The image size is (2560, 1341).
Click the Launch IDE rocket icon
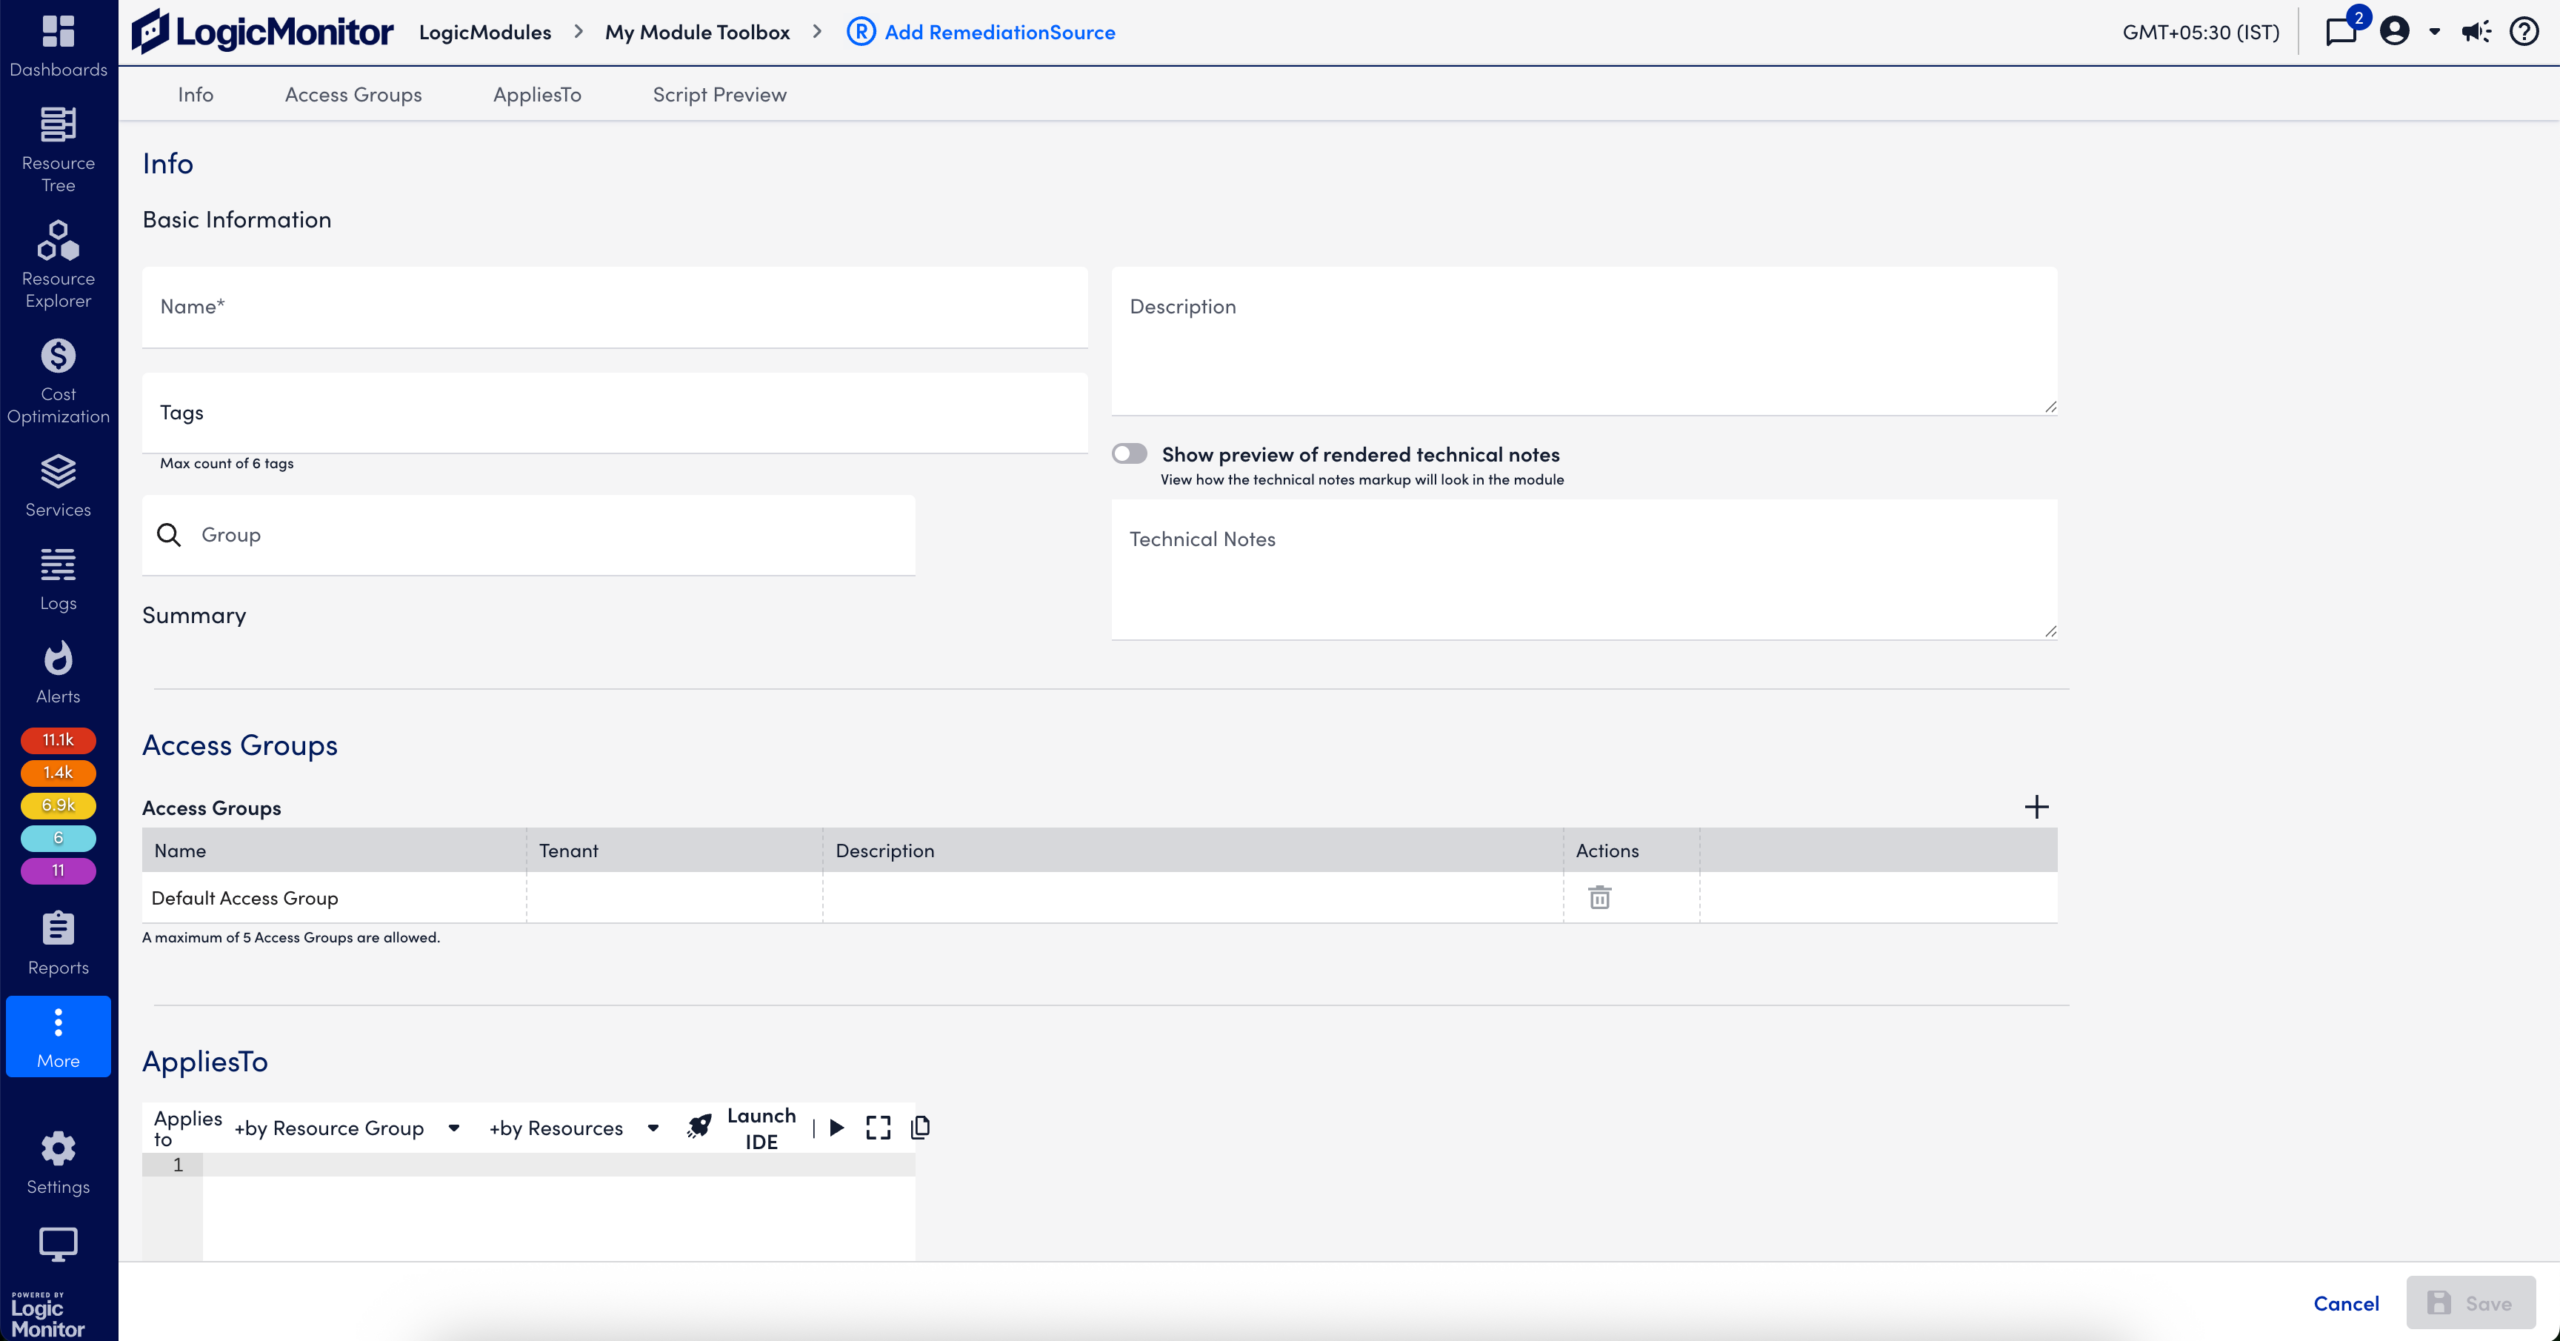699,1127
